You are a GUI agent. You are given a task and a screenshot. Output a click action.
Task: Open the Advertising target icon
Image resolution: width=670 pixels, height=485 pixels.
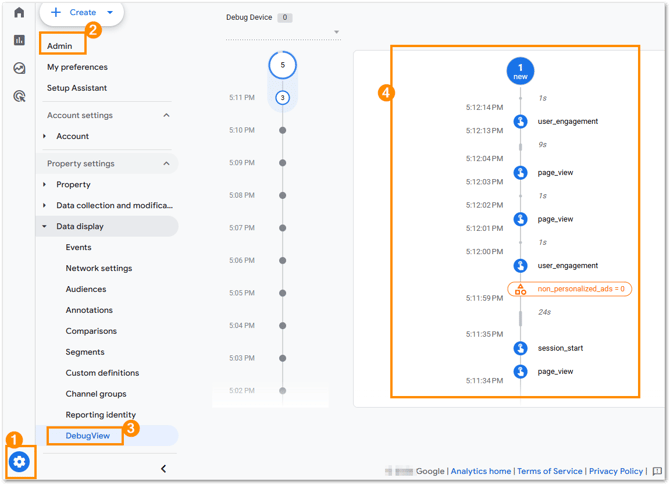point(19,96)
